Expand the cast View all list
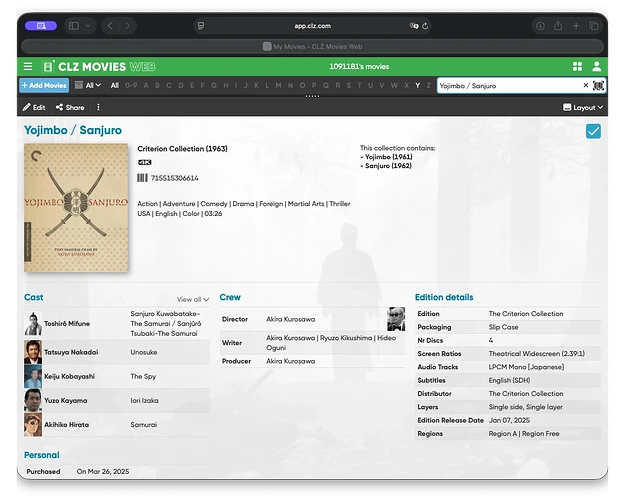The width and height of the screenshot is (625, 500). coord(193,299)
